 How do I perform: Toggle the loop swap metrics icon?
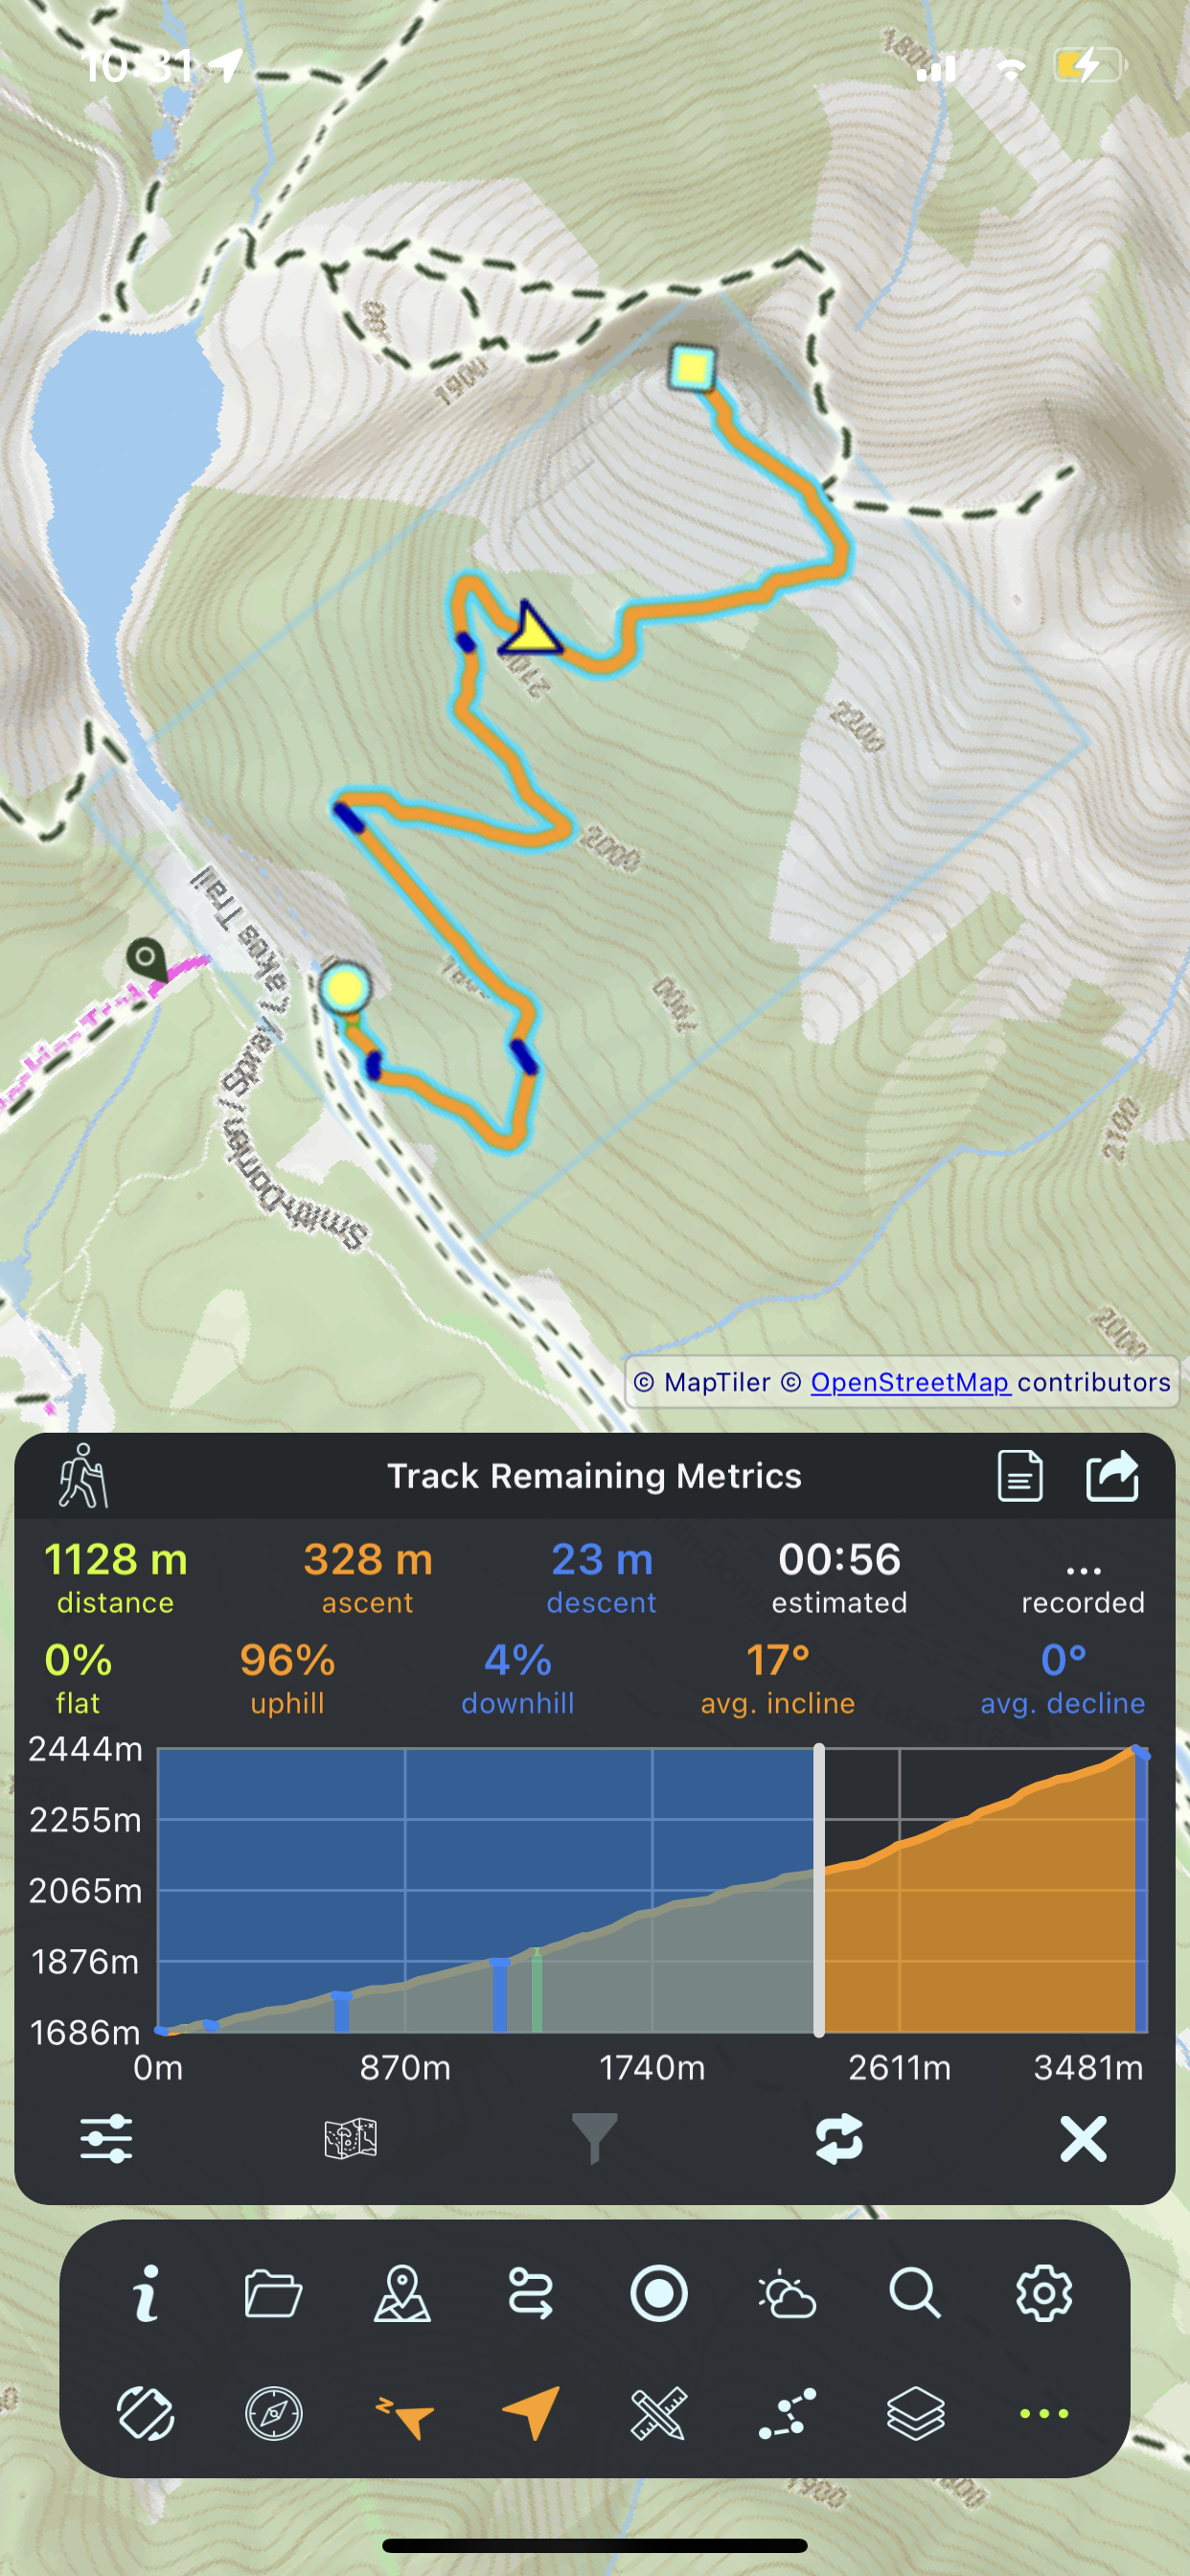click(838, 2139)
